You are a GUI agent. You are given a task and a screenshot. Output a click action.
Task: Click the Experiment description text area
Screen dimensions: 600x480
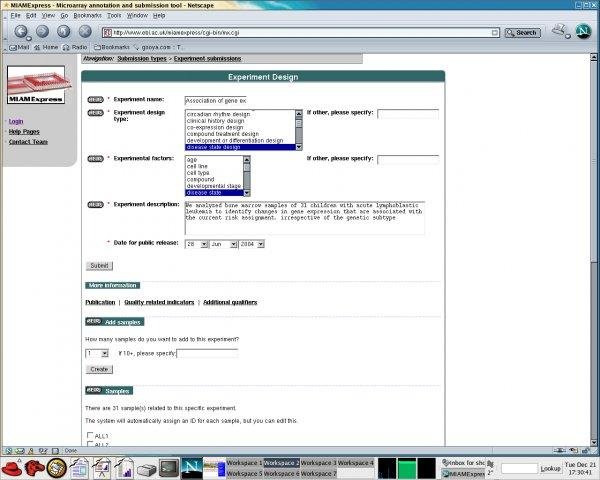click(x=305, y=218)
